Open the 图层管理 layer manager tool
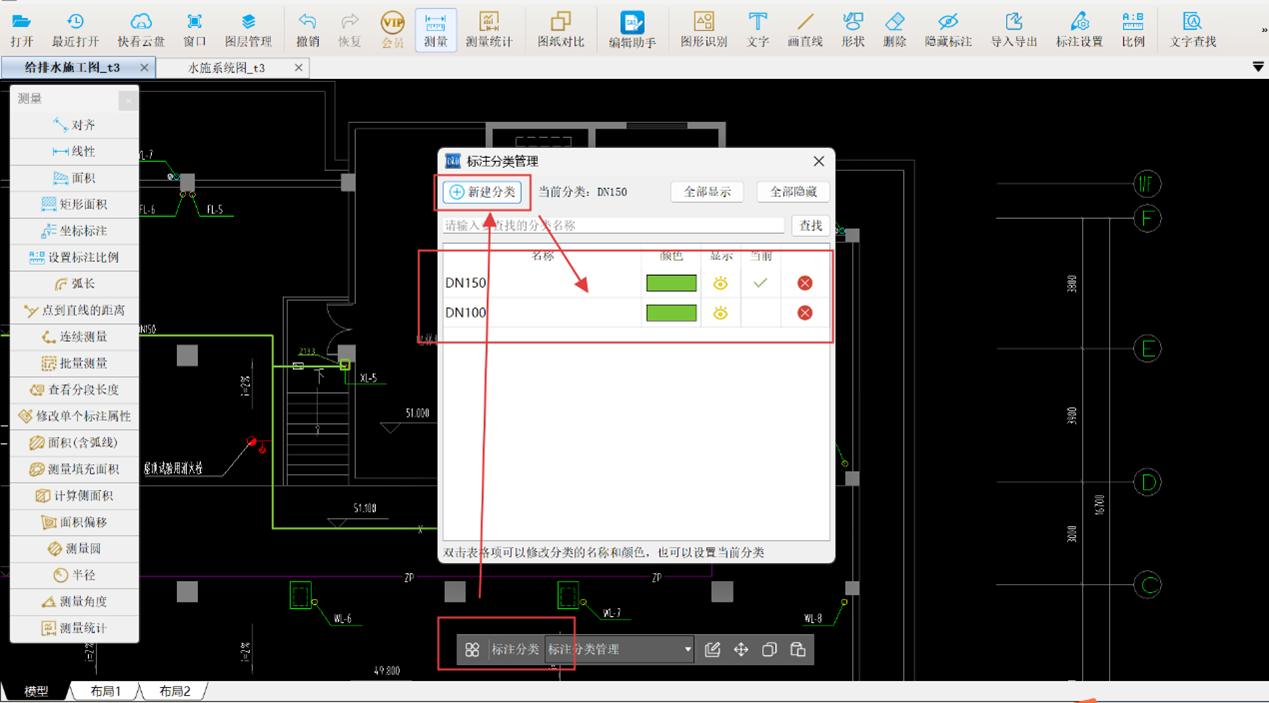 point(248,29)
